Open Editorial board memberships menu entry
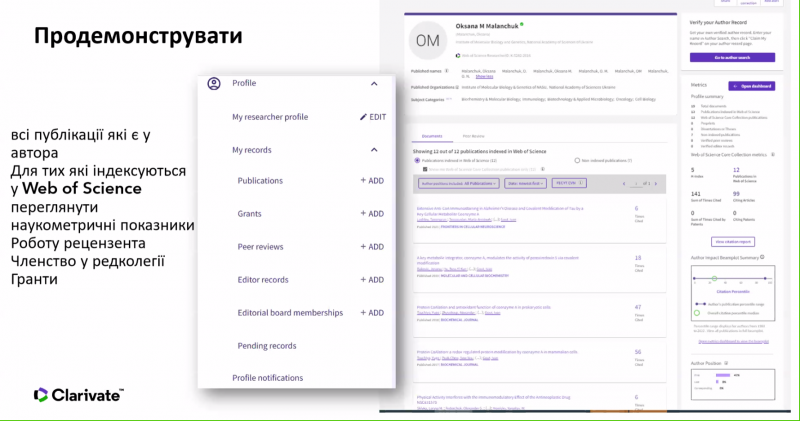Screen dimensions: 800x421 (x=290, y=313)
